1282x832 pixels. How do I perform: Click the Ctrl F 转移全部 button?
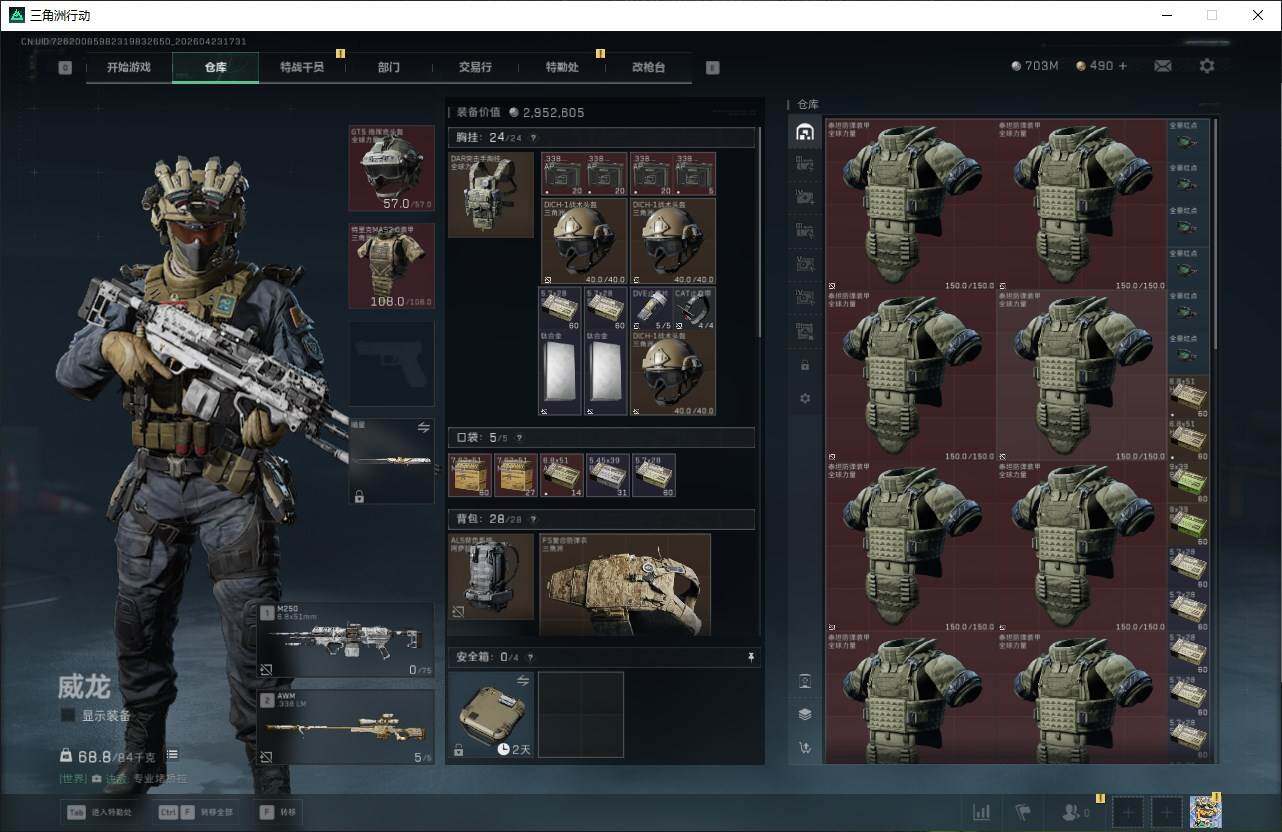[195, 812]
